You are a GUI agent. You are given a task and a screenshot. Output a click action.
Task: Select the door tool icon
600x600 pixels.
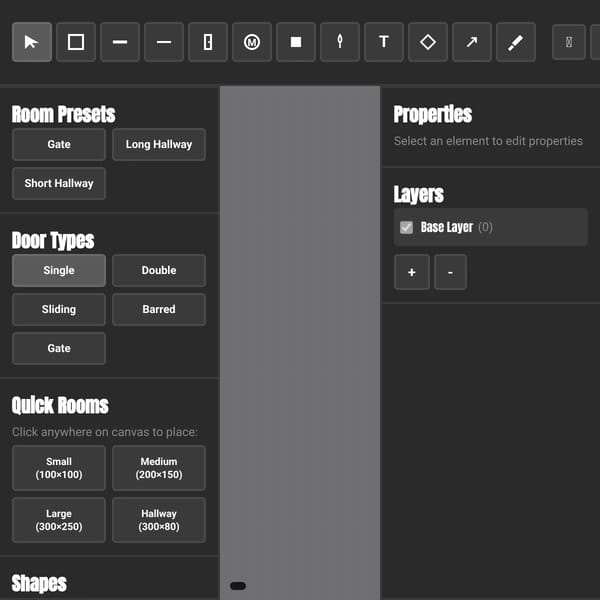pos(208,42)
